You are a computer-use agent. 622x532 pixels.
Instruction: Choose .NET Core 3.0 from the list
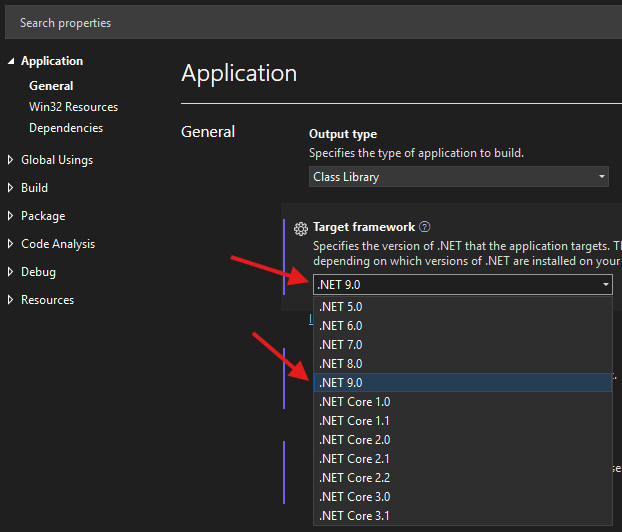point(463,497)
